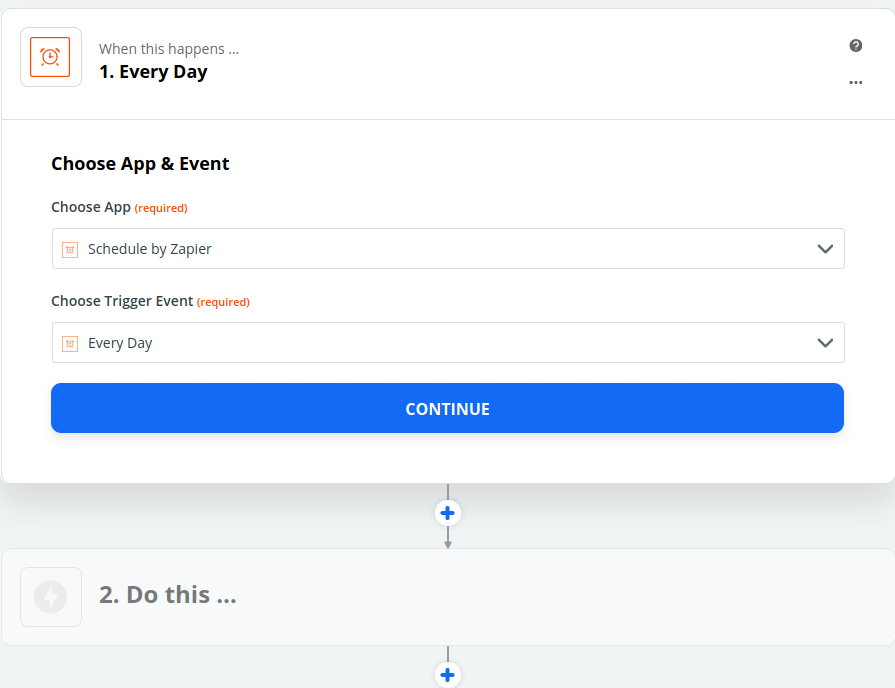This screenshot has width=895, height=688.
Task: Click the small clock icon beside Every Day option
Action: [x=70, y=344]
